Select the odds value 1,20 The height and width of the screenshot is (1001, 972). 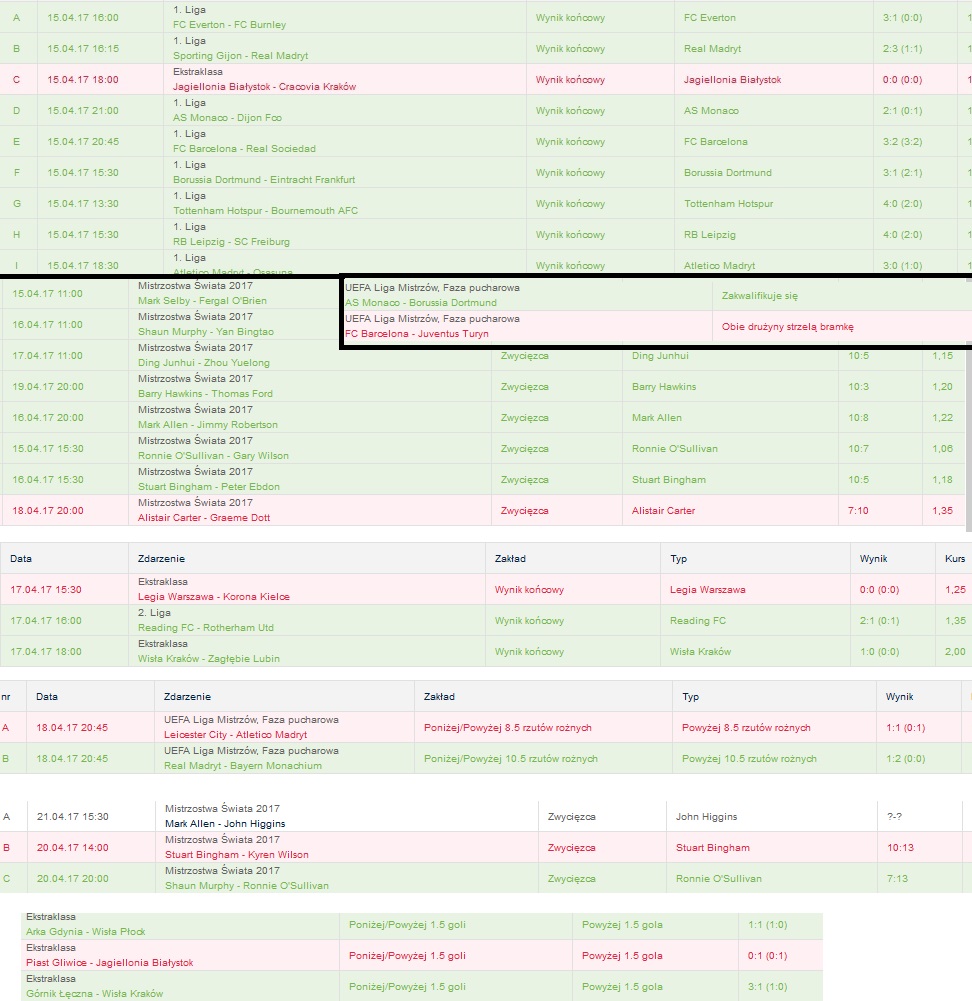[942, 387]
